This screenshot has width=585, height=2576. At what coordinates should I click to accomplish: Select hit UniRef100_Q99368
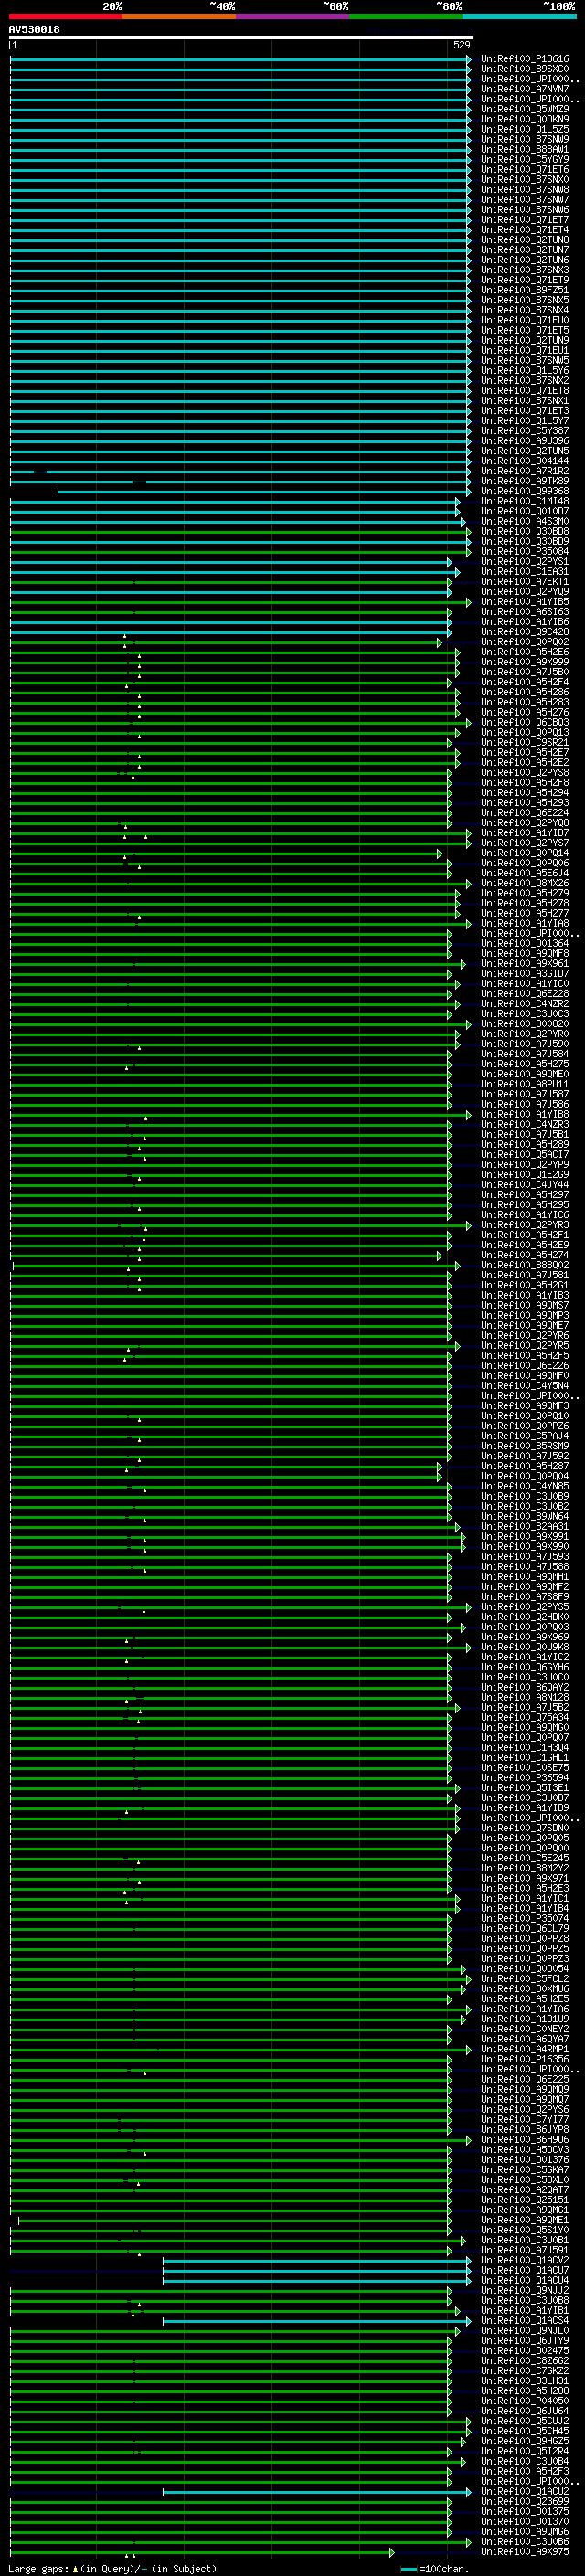[x=524, y=491]
